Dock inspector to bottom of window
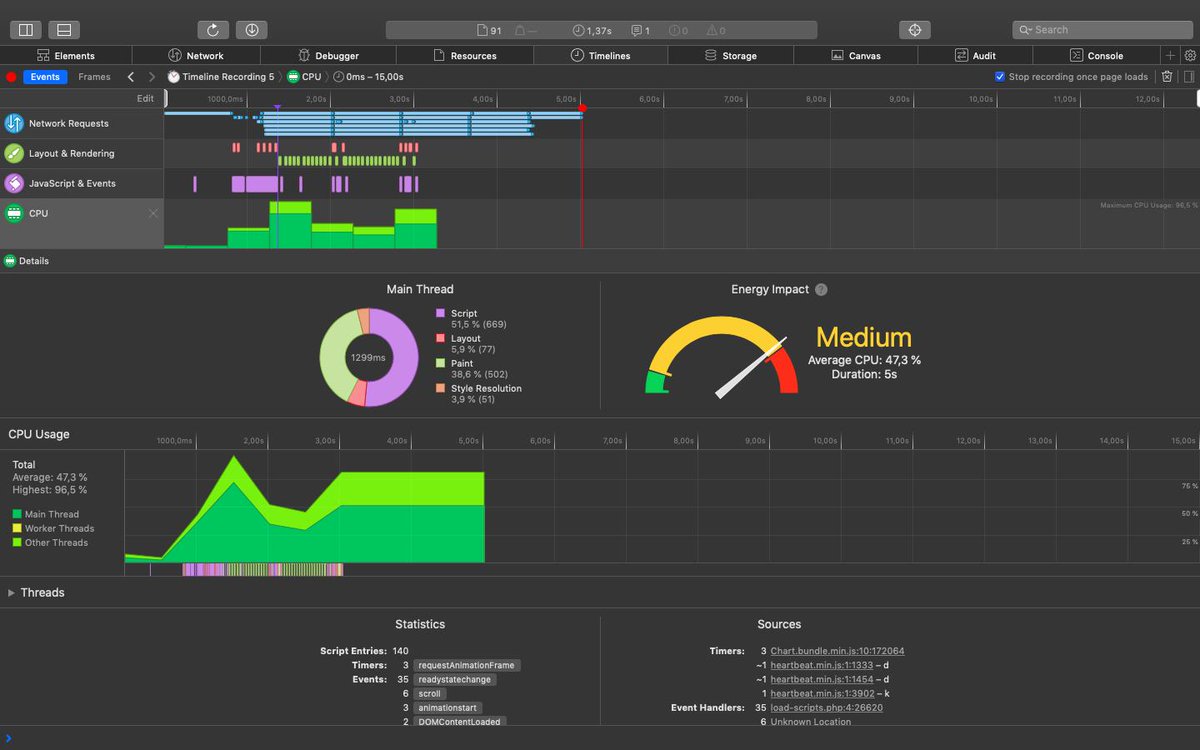 tap(63, 30)
